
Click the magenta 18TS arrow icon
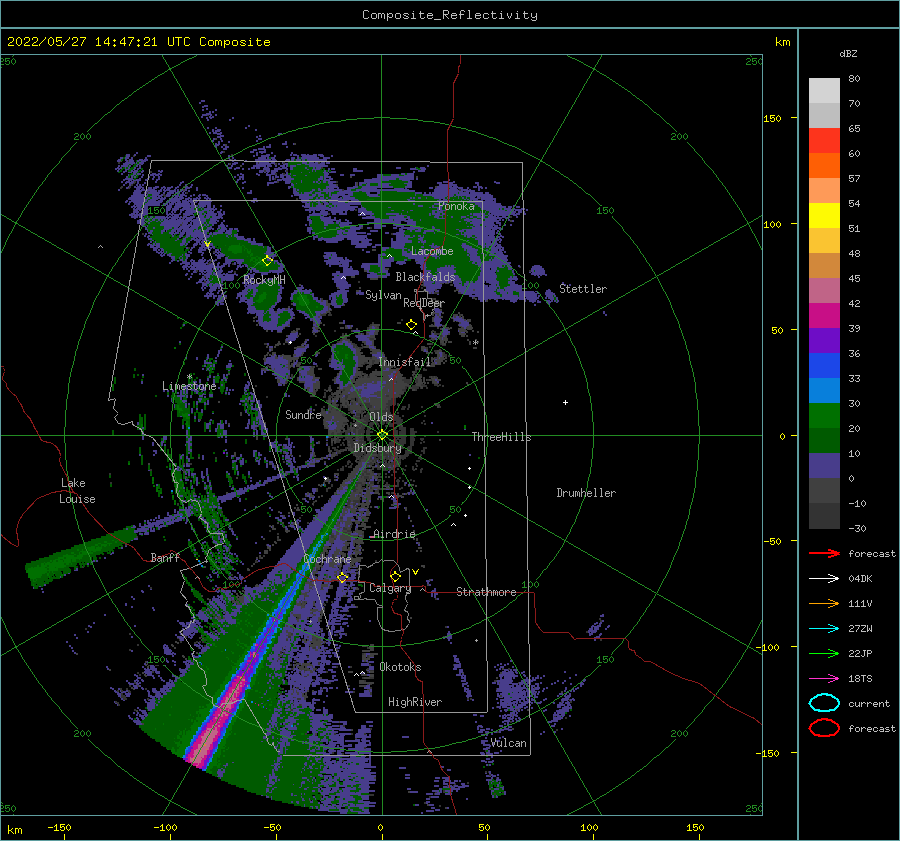[824, 679]
